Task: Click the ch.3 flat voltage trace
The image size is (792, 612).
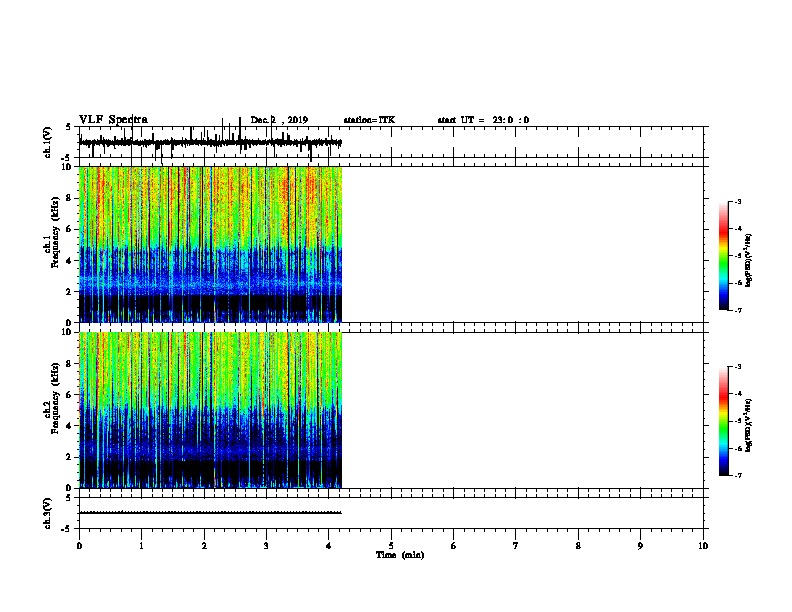Action: [x=211, y=513]
